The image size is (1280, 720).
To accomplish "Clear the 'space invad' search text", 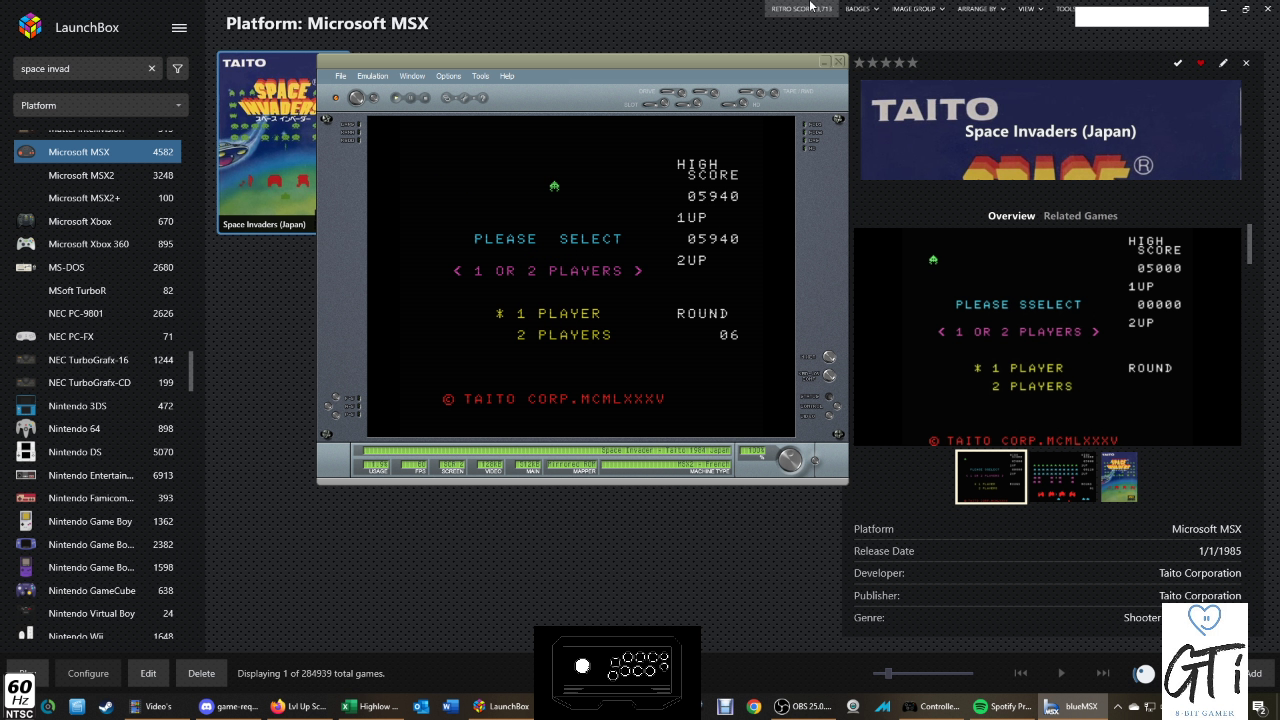I will point(152,69).
